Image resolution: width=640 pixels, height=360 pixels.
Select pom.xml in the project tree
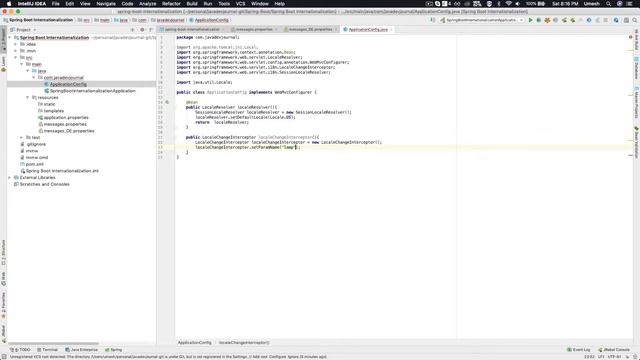point(34,164)
